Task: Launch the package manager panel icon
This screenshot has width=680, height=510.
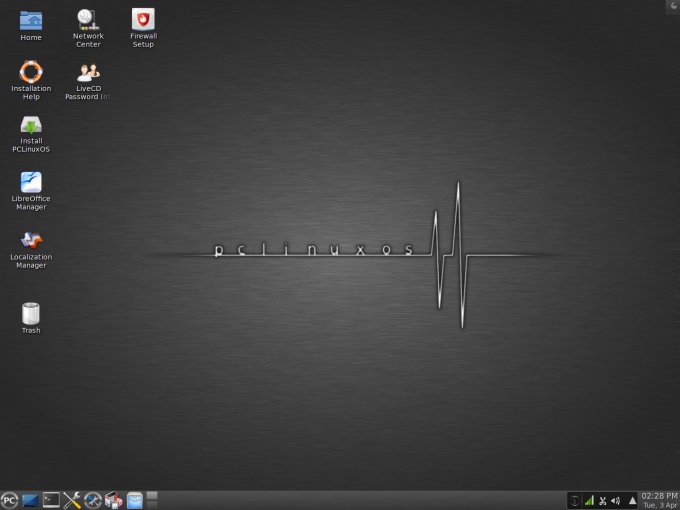Action: [x=114, y=500]
